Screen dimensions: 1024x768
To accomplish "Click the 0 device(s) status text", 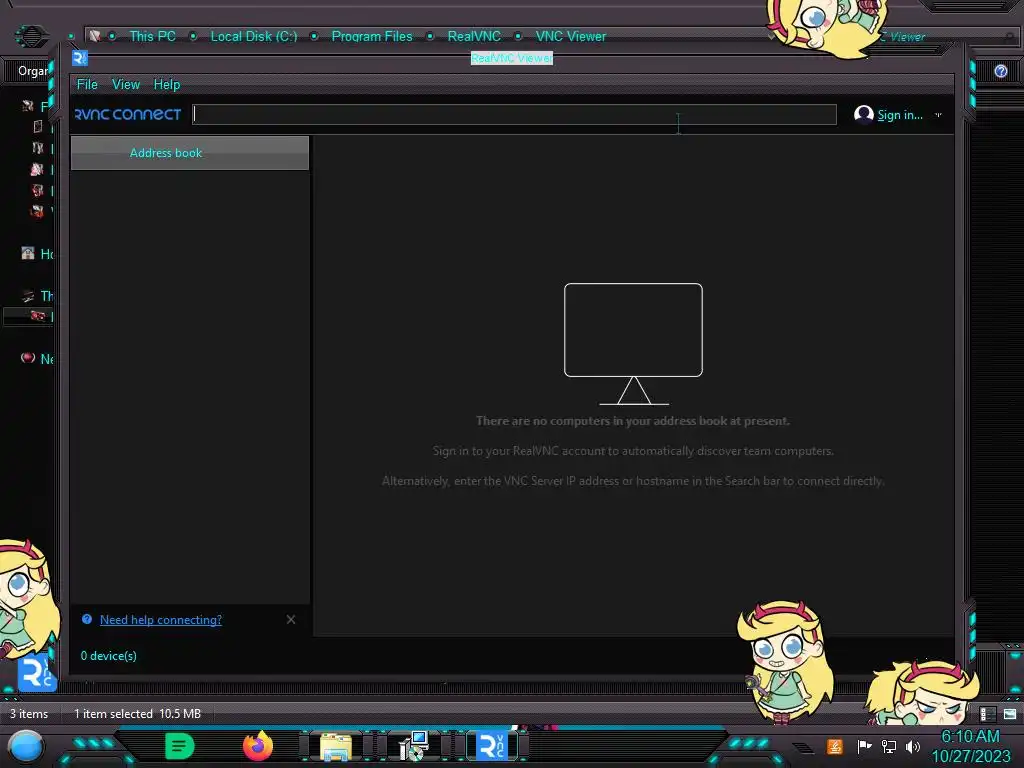I will (108, 656).
